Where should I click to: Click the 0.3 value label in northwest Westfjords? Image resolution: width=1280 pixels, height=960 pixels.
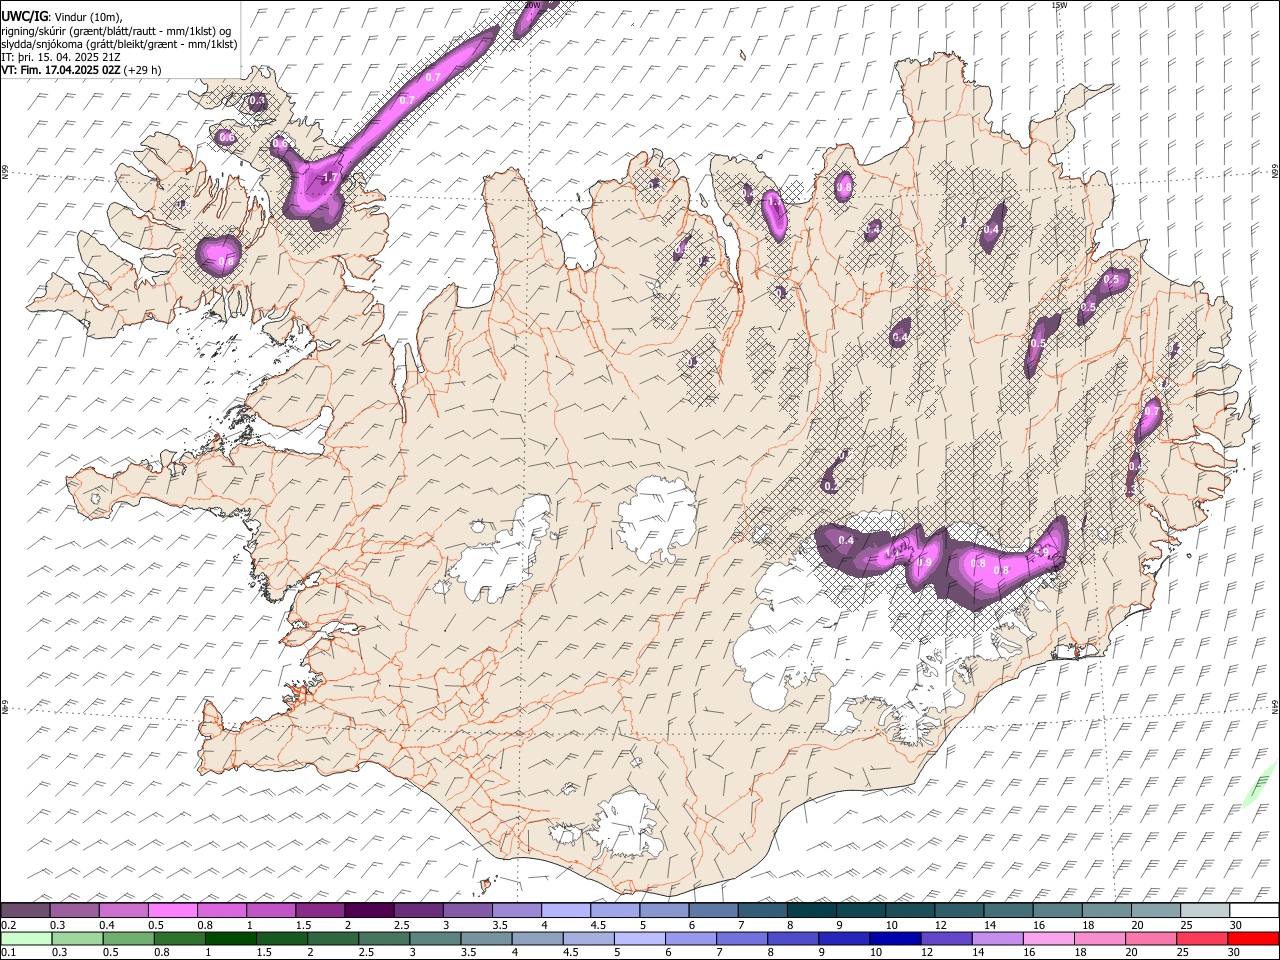coord(257,101)
